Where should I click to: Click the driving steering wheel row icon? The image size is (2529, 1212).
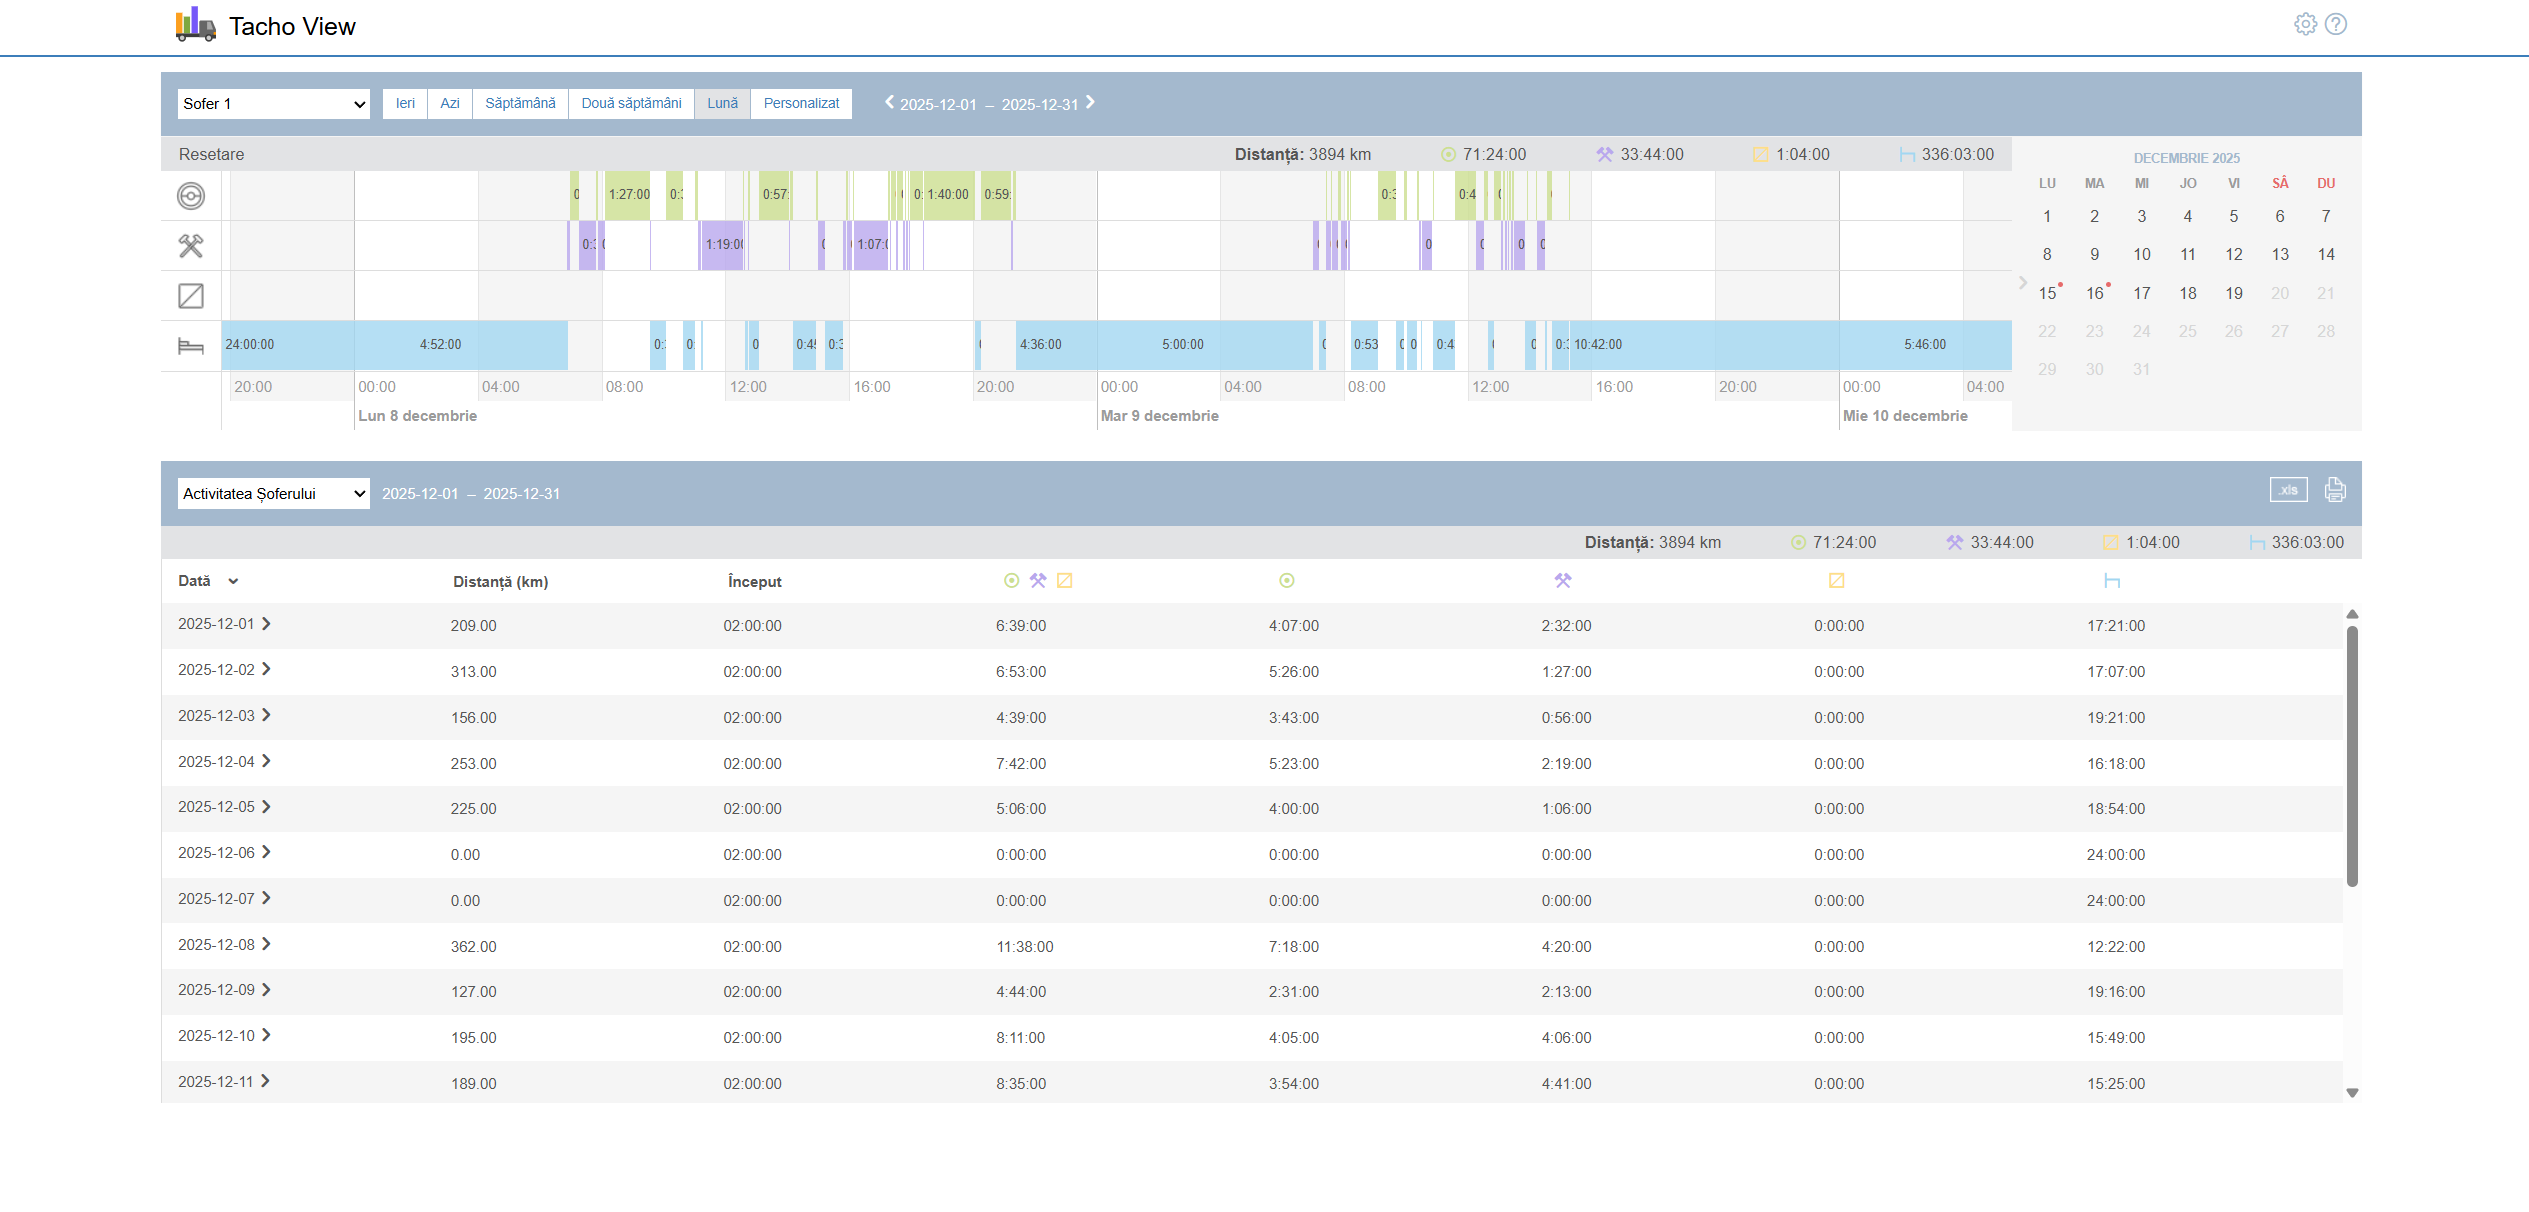(191, 196)
